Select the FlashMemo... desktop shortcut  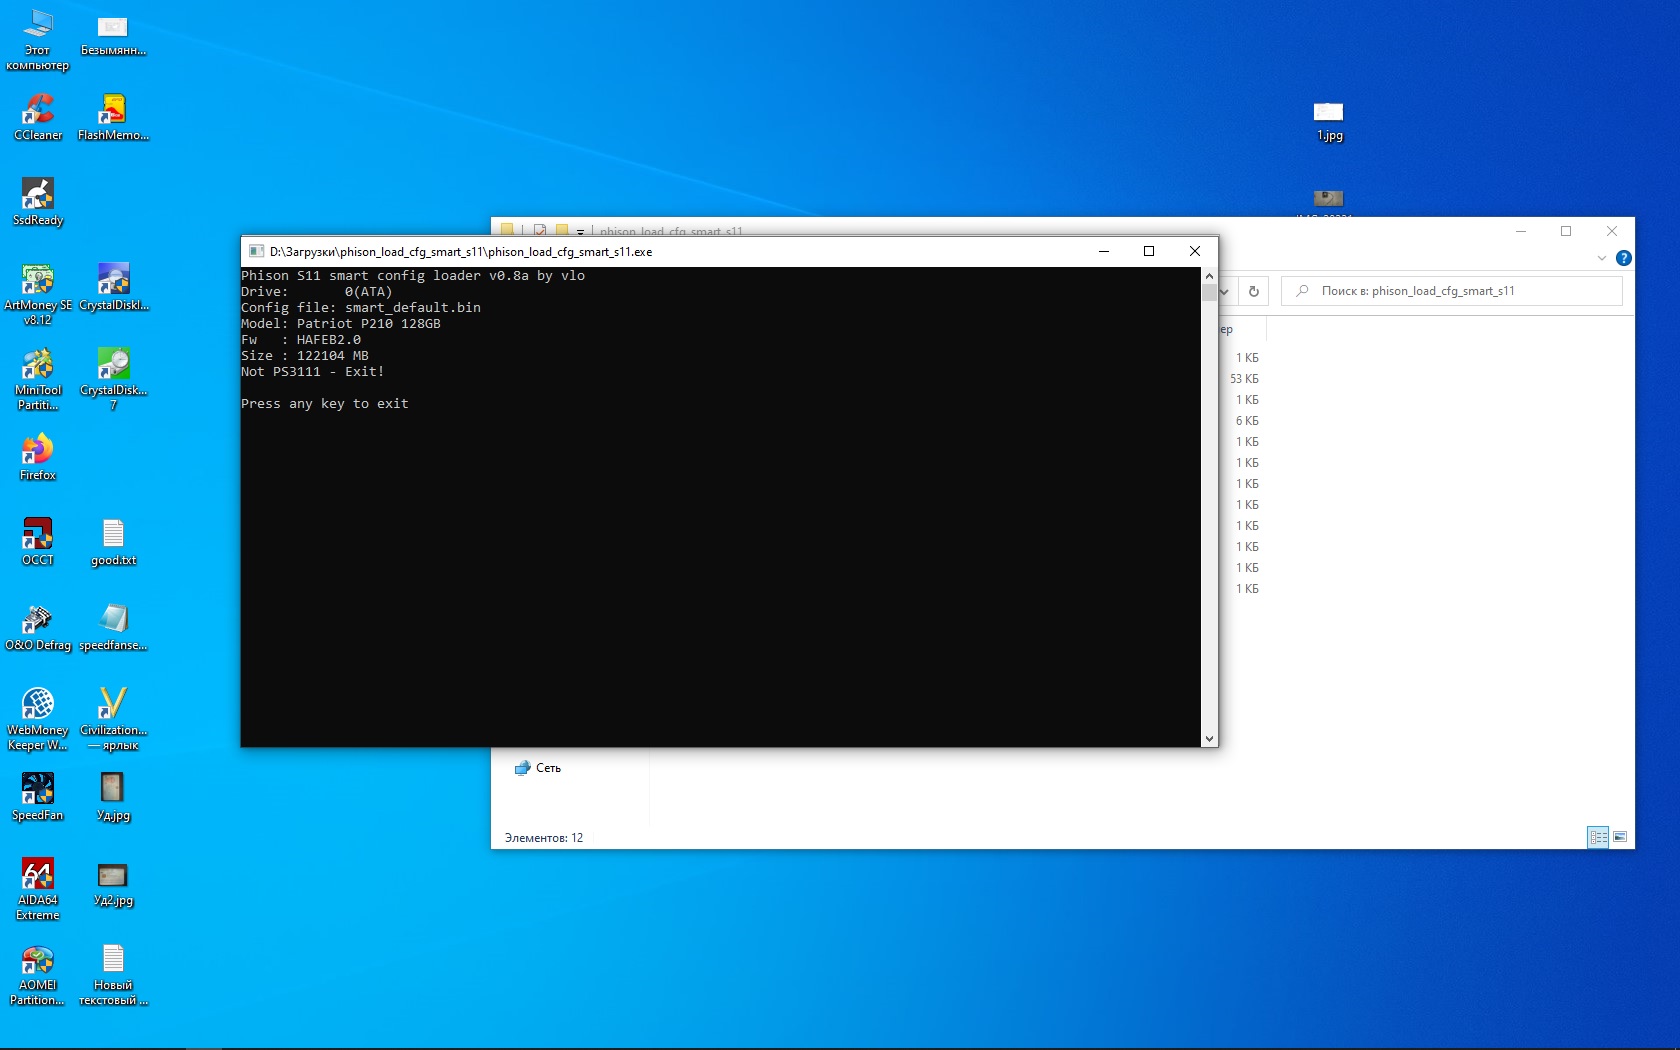113,118
